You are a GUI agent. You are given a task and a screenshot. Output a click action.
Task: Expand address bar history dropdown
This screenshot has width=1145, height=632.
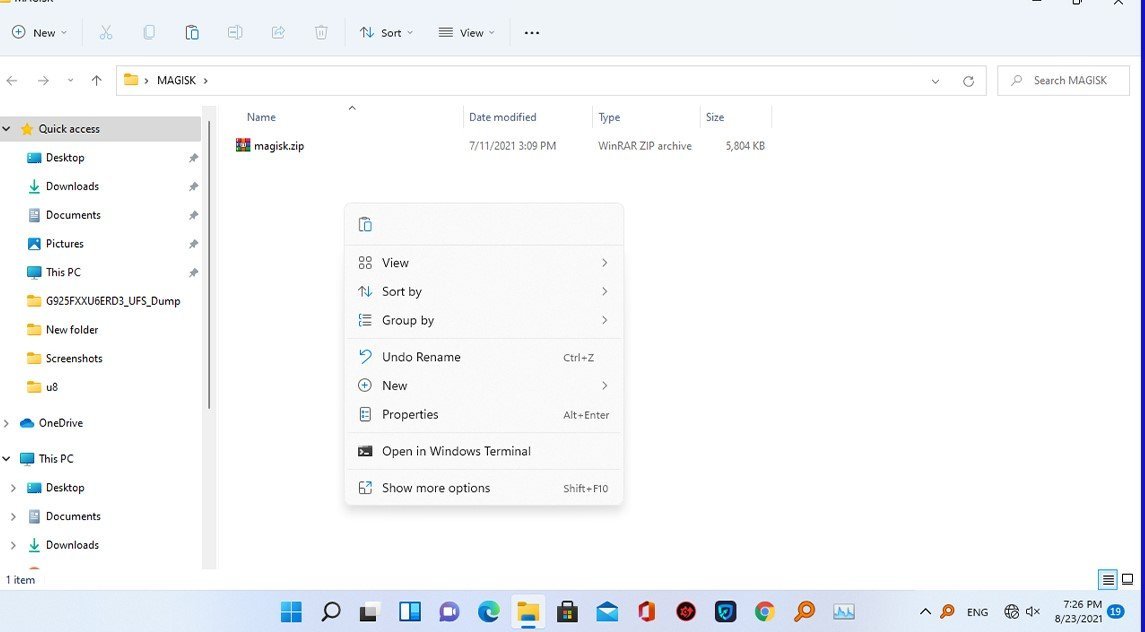pos(935,81)
